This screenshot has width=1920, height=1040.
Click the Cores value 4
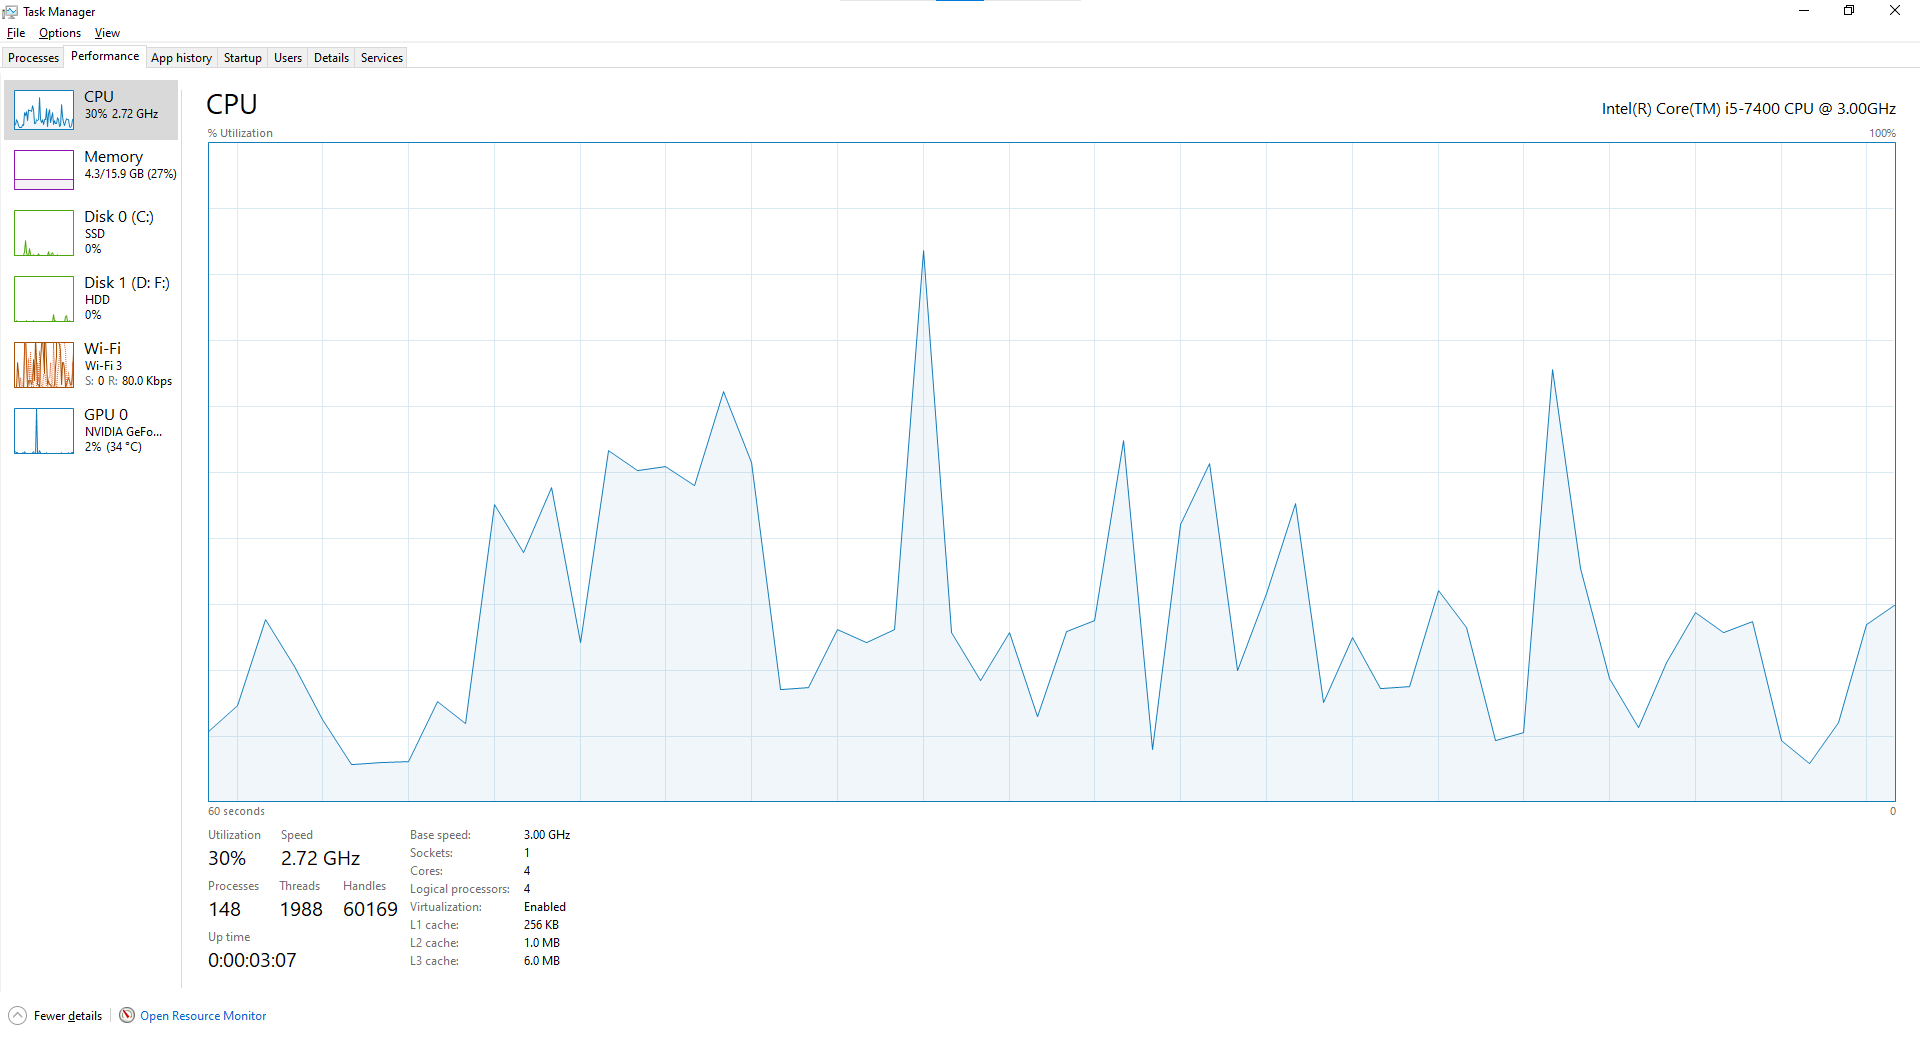point(527,871)
